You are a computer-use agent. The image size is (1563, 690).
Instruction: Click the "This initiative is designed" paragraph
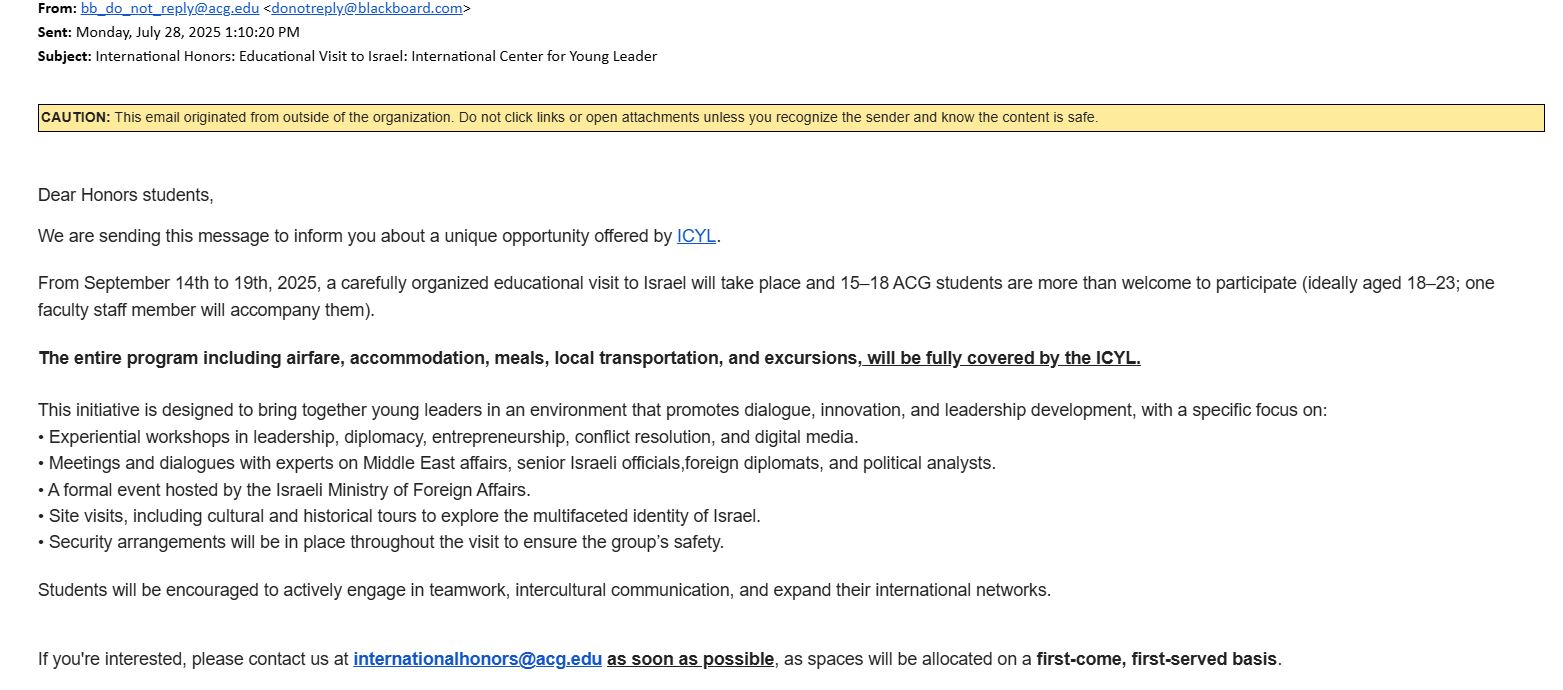coord(682,410)
